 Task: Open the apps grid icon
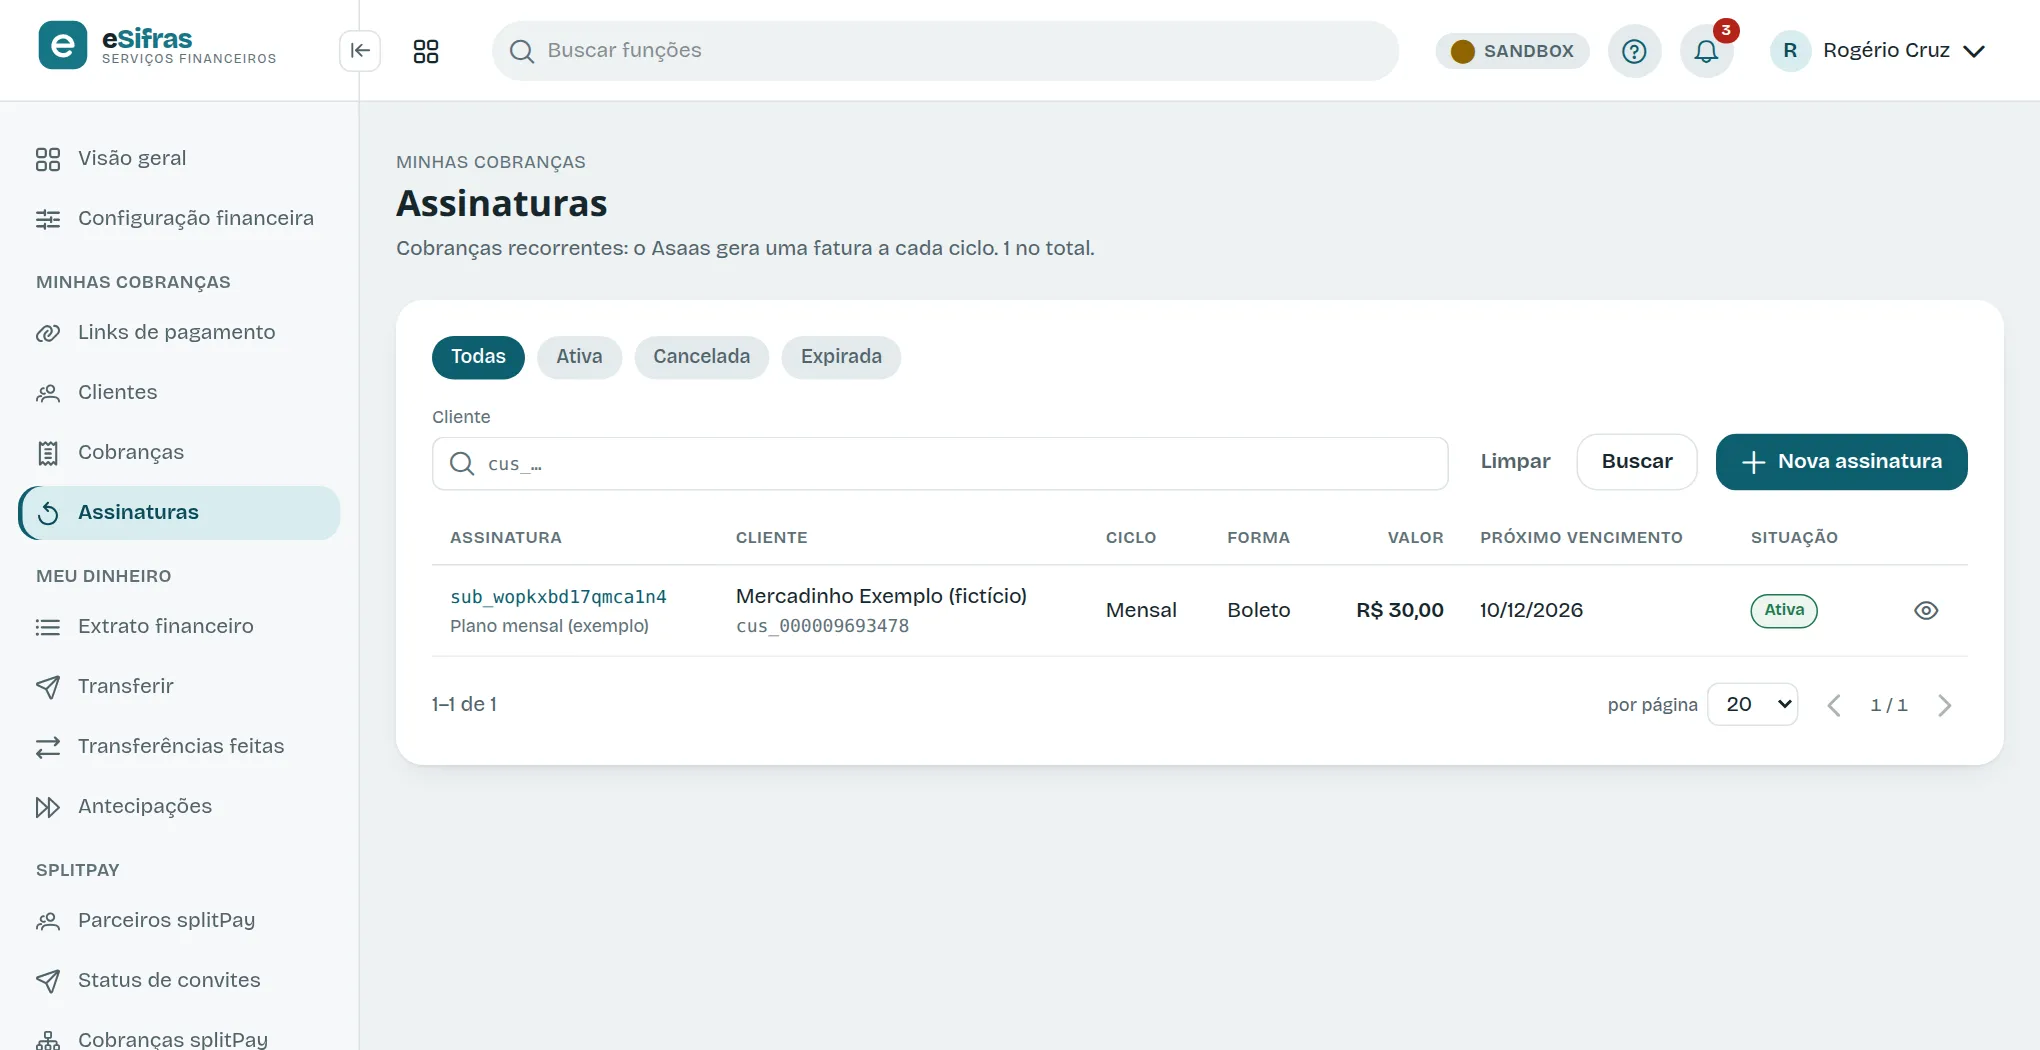pos(426,51)
